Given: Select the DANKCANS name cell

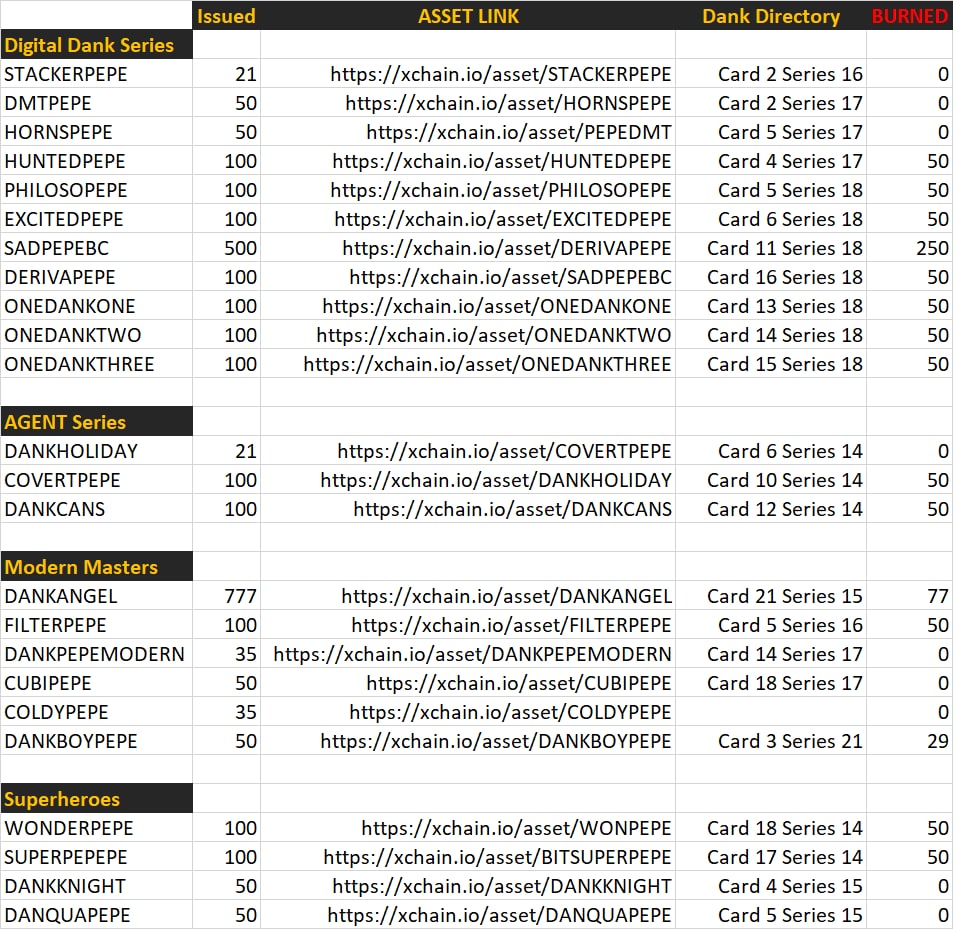Looking at the screenshot, I should pos(96,509).
